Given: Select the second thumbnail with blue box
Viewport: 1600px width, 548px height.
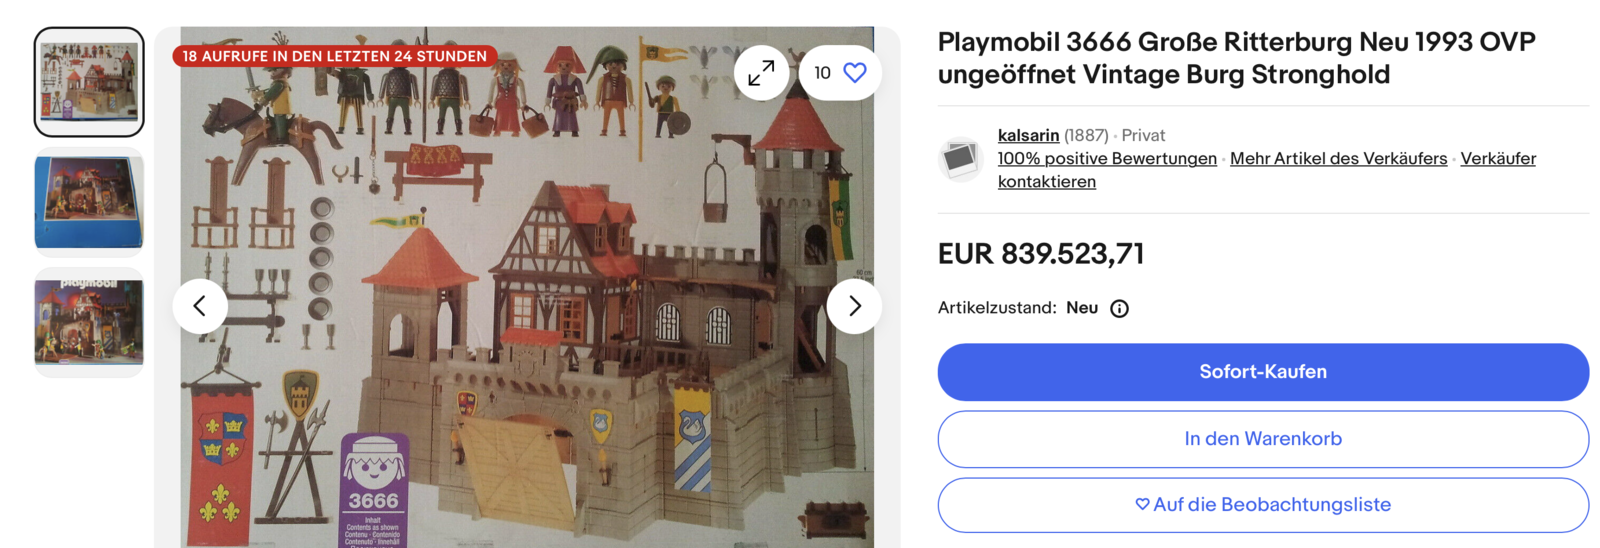Looking at the screenshot, I should point(89,202).
